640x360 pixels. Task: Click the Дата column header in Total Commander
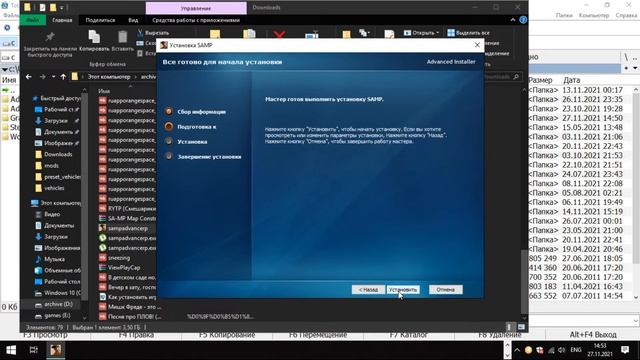click(x=571, y=80)
